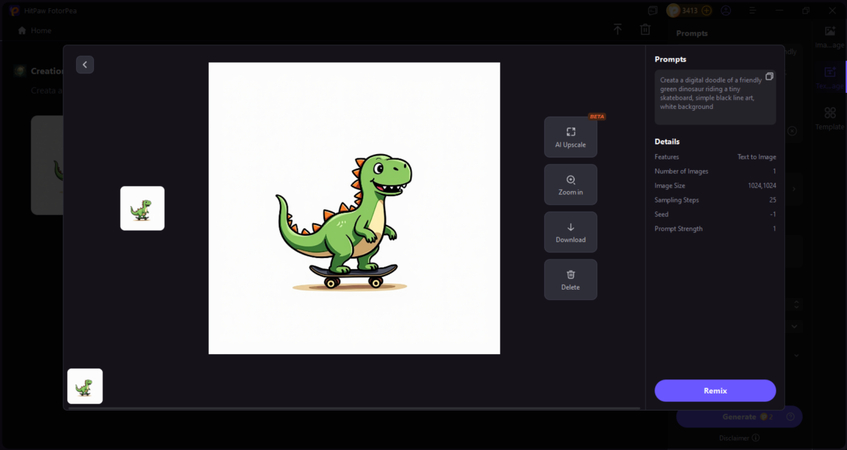
Task: Open the Image to image sidebar tab
Action: pyautogui.click(x=830, y=37)
